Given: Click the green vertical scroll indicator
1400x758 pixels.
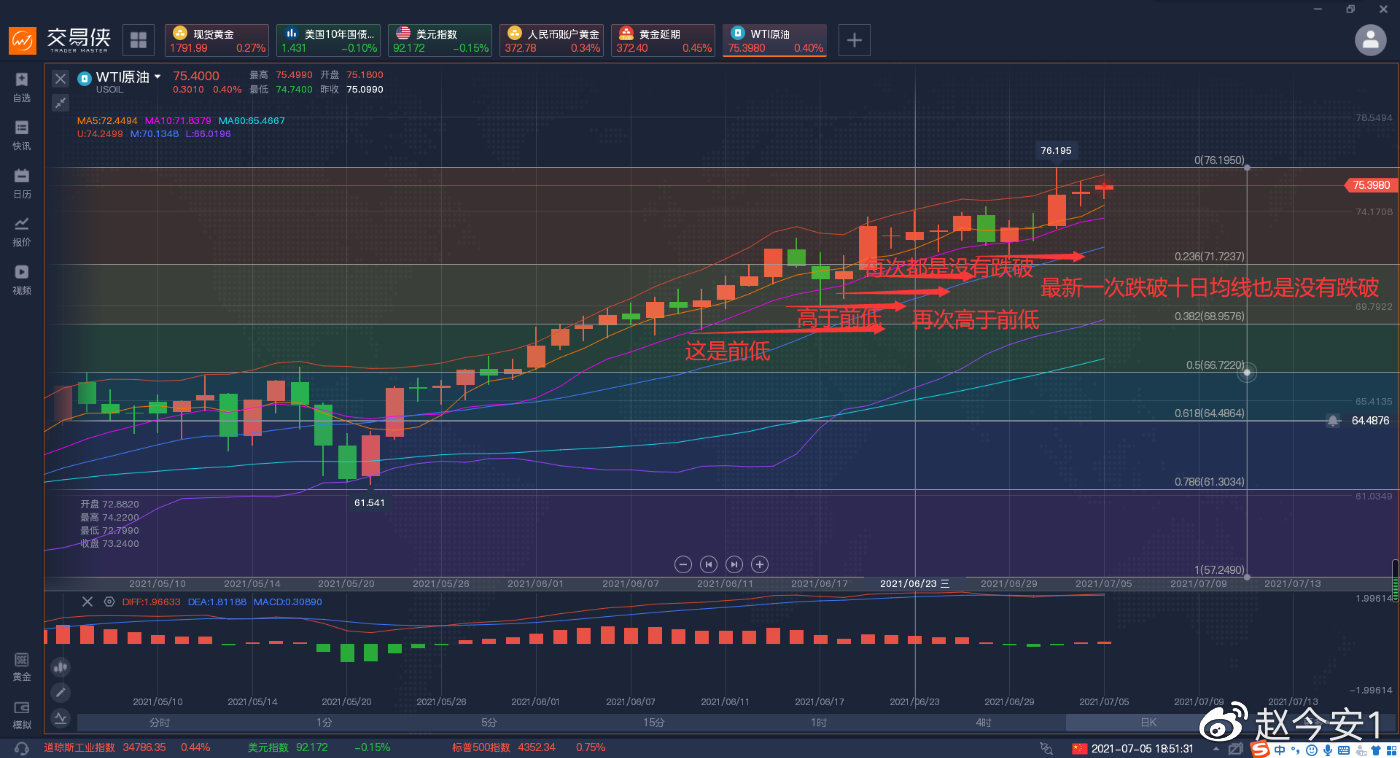Looking at the screenshot, I should (1395, 580).
